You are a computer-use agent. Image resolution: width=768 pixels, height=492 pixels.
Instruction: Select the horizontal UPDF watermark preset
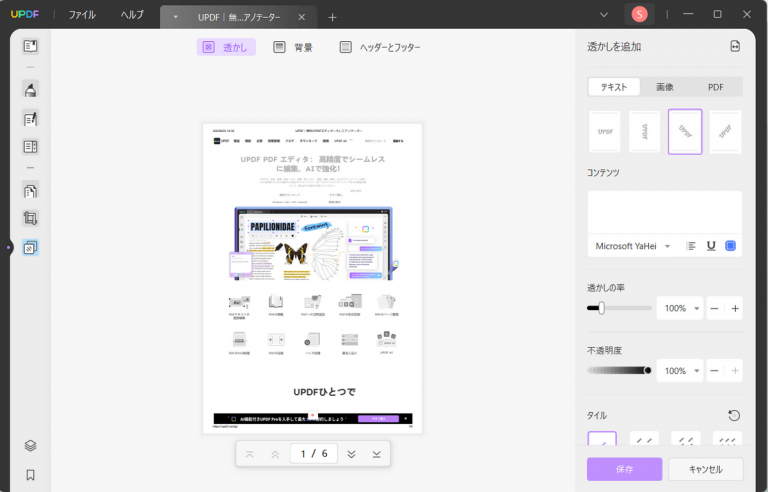tap(605, 132)
